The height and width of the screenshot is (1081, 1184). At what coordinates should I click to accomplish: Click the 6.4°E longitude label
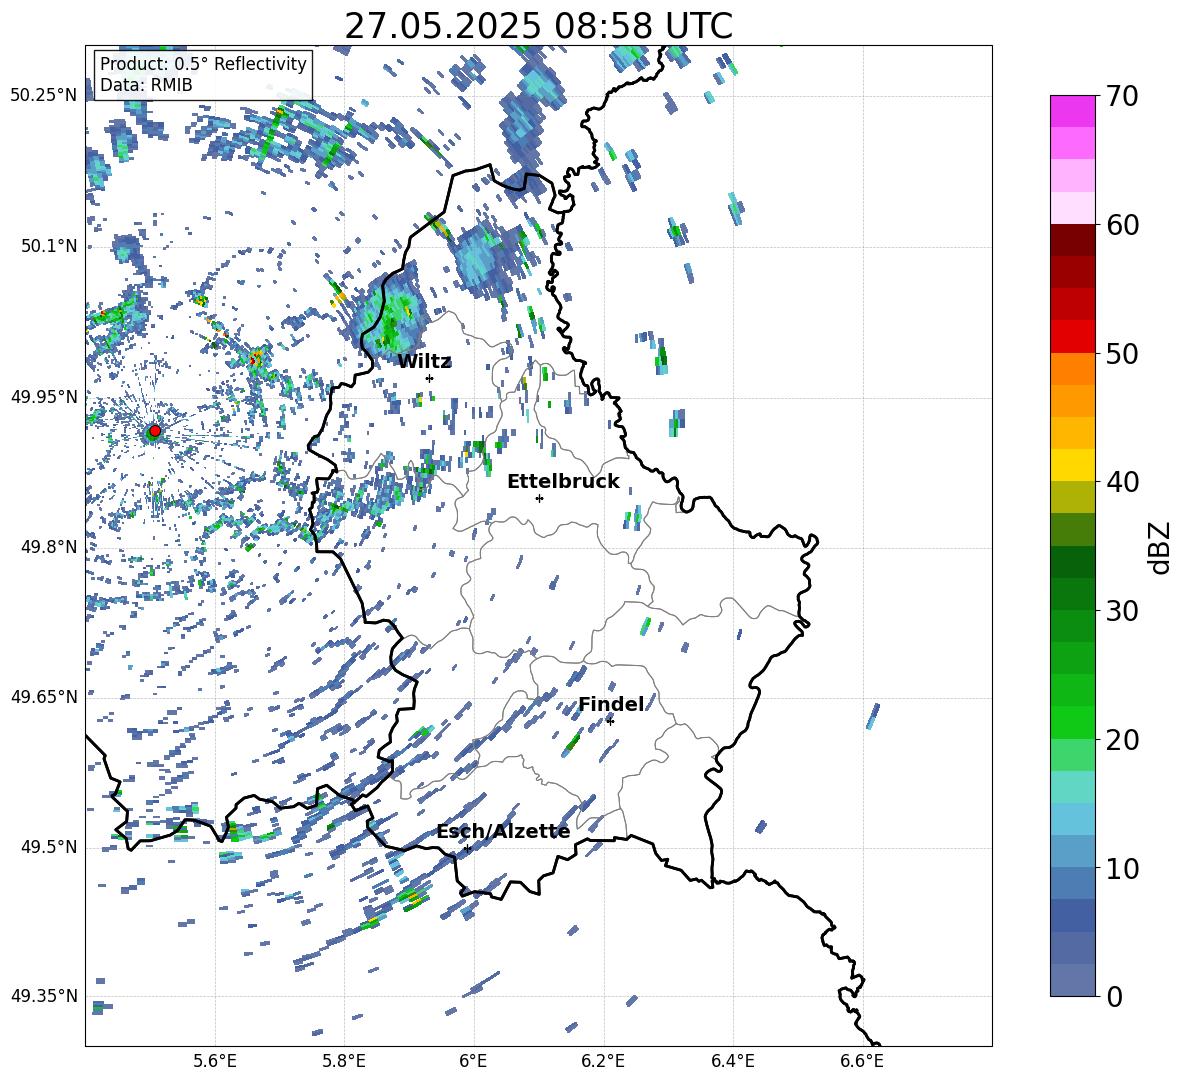pyautogui.click(x=732, y=1061)
